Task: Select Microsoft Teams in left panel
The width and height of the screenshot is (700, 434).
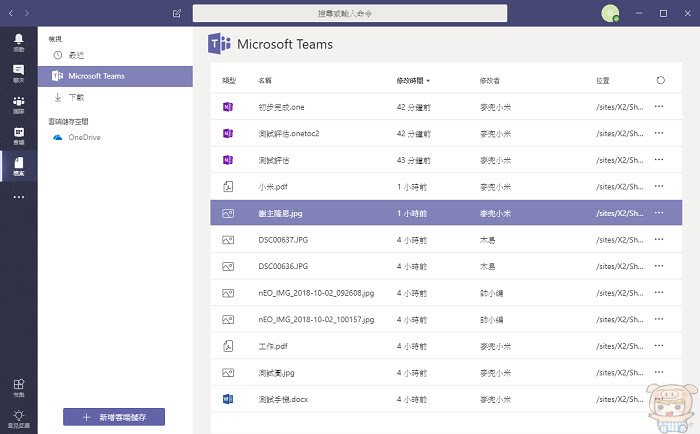Action: click(115, 76)
